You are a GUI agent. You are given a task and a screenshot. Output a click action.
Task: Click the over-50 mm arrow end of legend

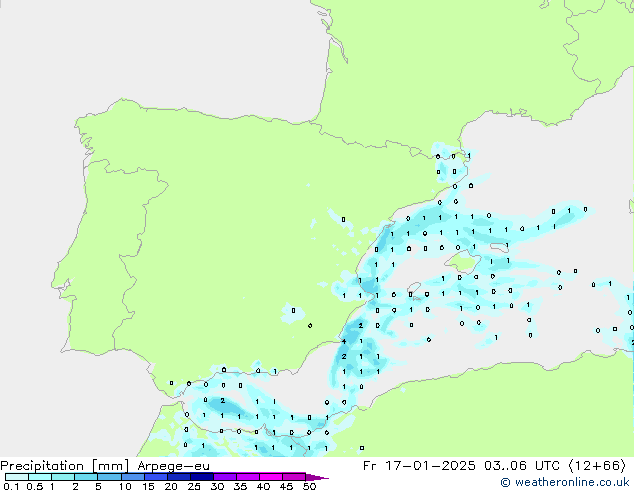pyautogui.click(x=317, y=477)
